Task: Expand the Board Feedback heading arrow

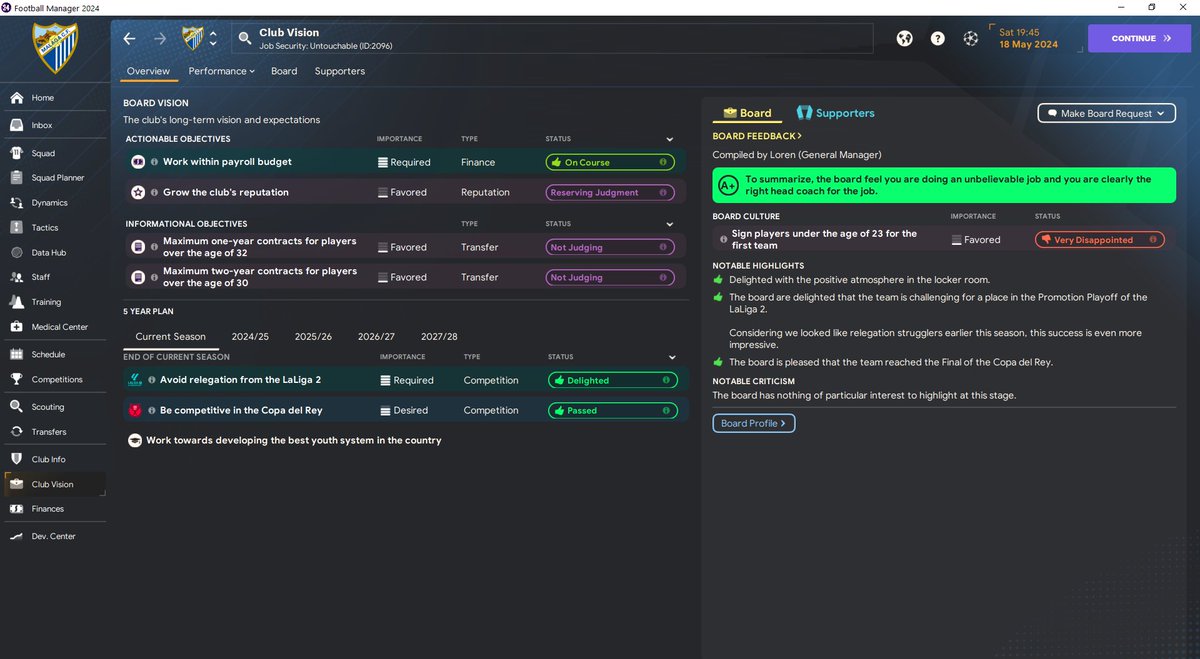Action: pos(799,136)
